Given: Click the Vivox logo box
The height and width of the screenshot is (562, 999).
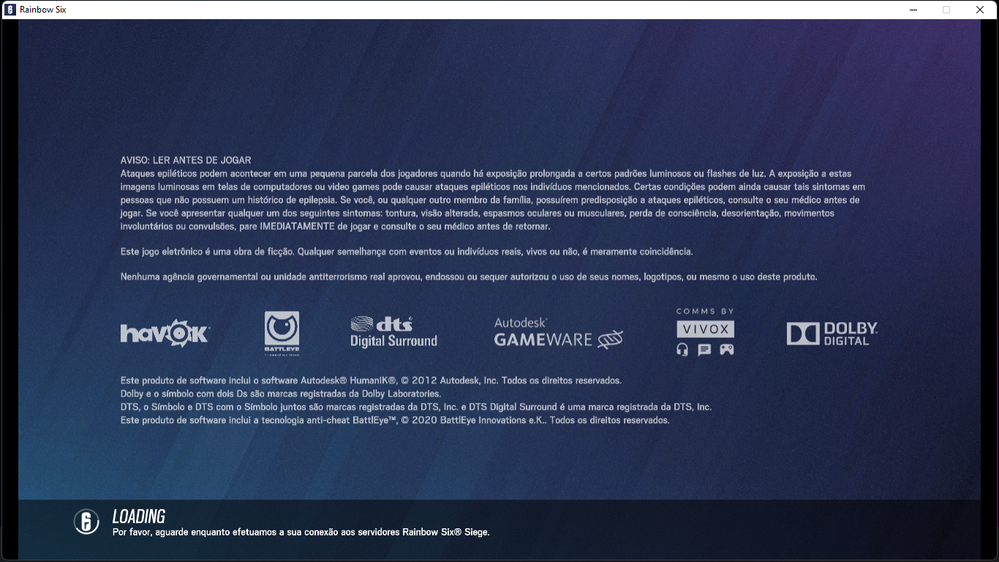Looking at the screenshot, I should point(705,329).
